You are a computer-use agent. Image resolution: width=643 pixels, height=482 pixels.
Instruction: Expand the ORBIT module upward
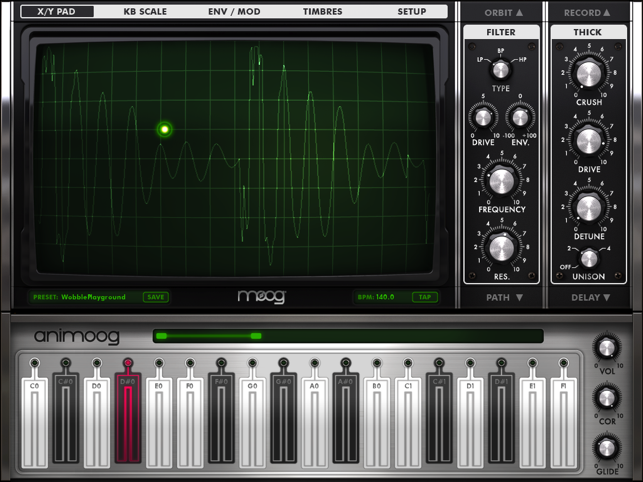(501, 13)
